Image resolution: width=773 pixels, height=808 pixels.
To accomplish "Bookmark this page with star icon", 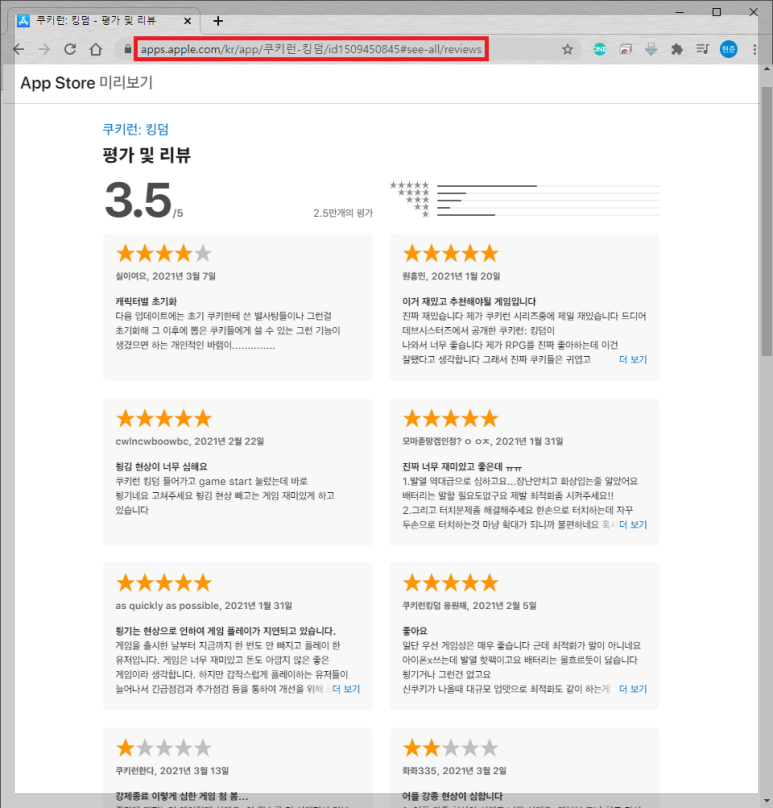I will point(567,49).
